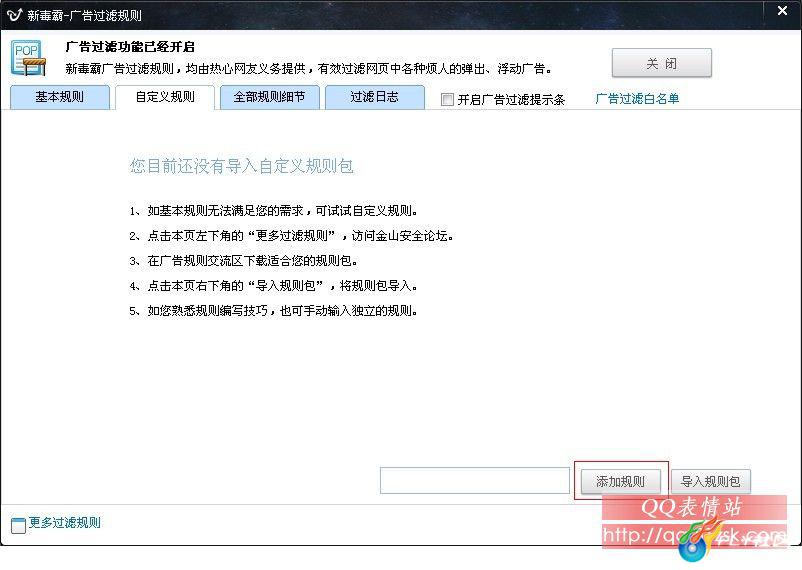Click the heading 您目前还没有导入自定义规则包
Image resolution: width=802 pixels, height=570 pixels.
[x=241, y=166]
